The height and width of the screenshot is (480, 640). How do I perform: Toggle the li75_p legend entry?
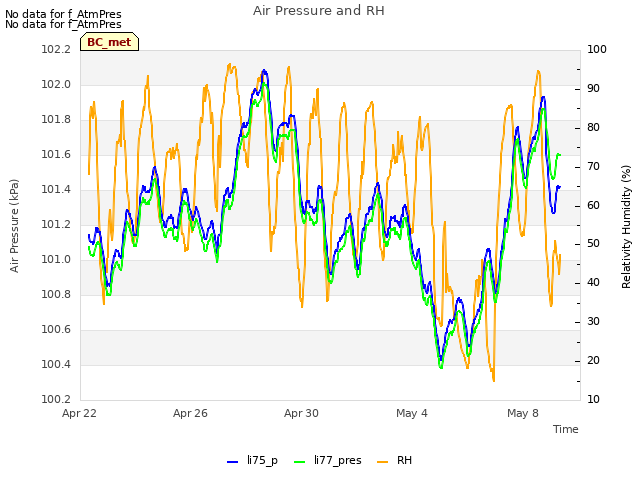point(252,460)
